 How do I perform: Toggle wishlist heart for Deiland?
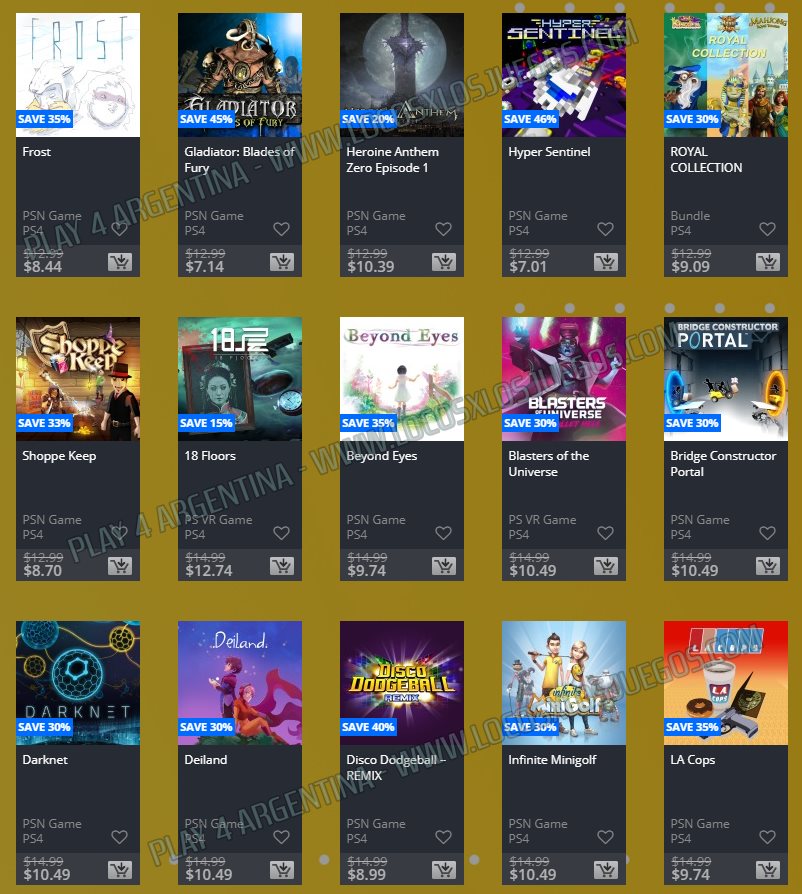click(x=282, y=837)
